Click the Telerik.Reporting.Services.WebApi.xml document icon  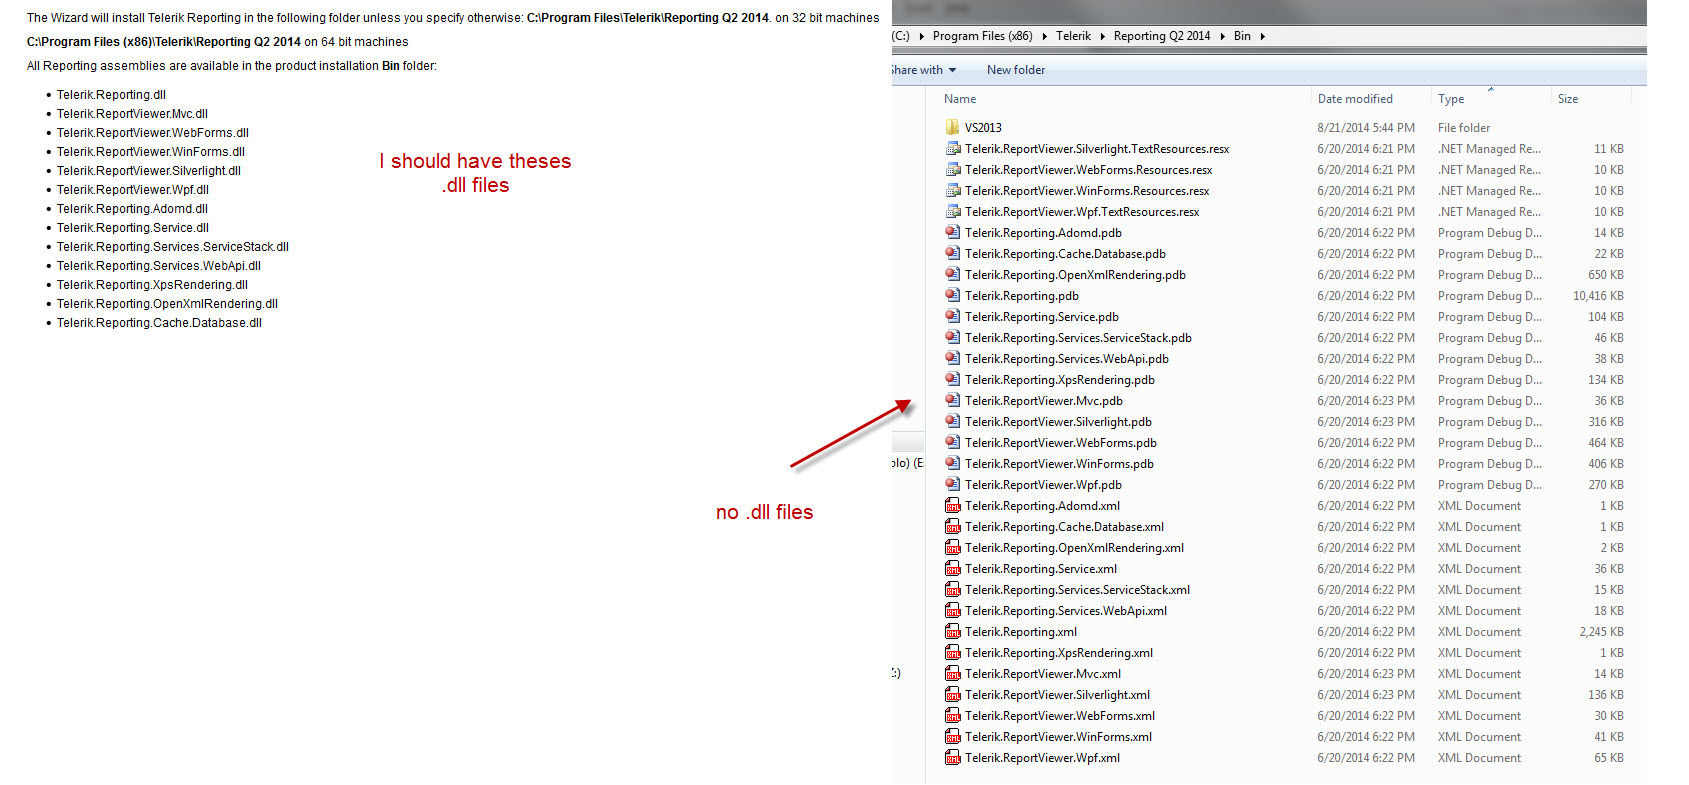click(x=952, y=611)
